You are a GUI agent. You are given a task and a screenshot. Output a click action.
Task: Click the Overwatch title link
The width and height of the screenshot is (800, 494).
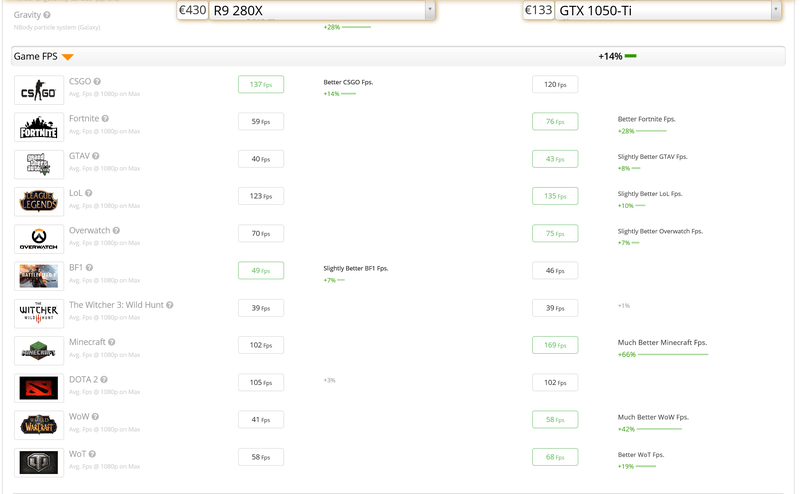pos(90,230)
